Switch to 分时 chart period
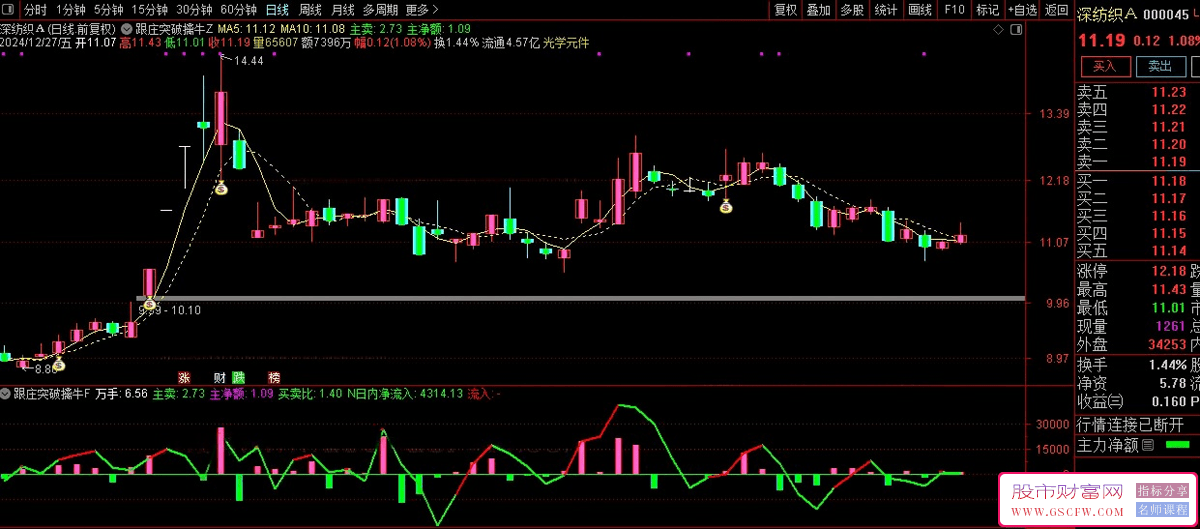 coord(35,9)
